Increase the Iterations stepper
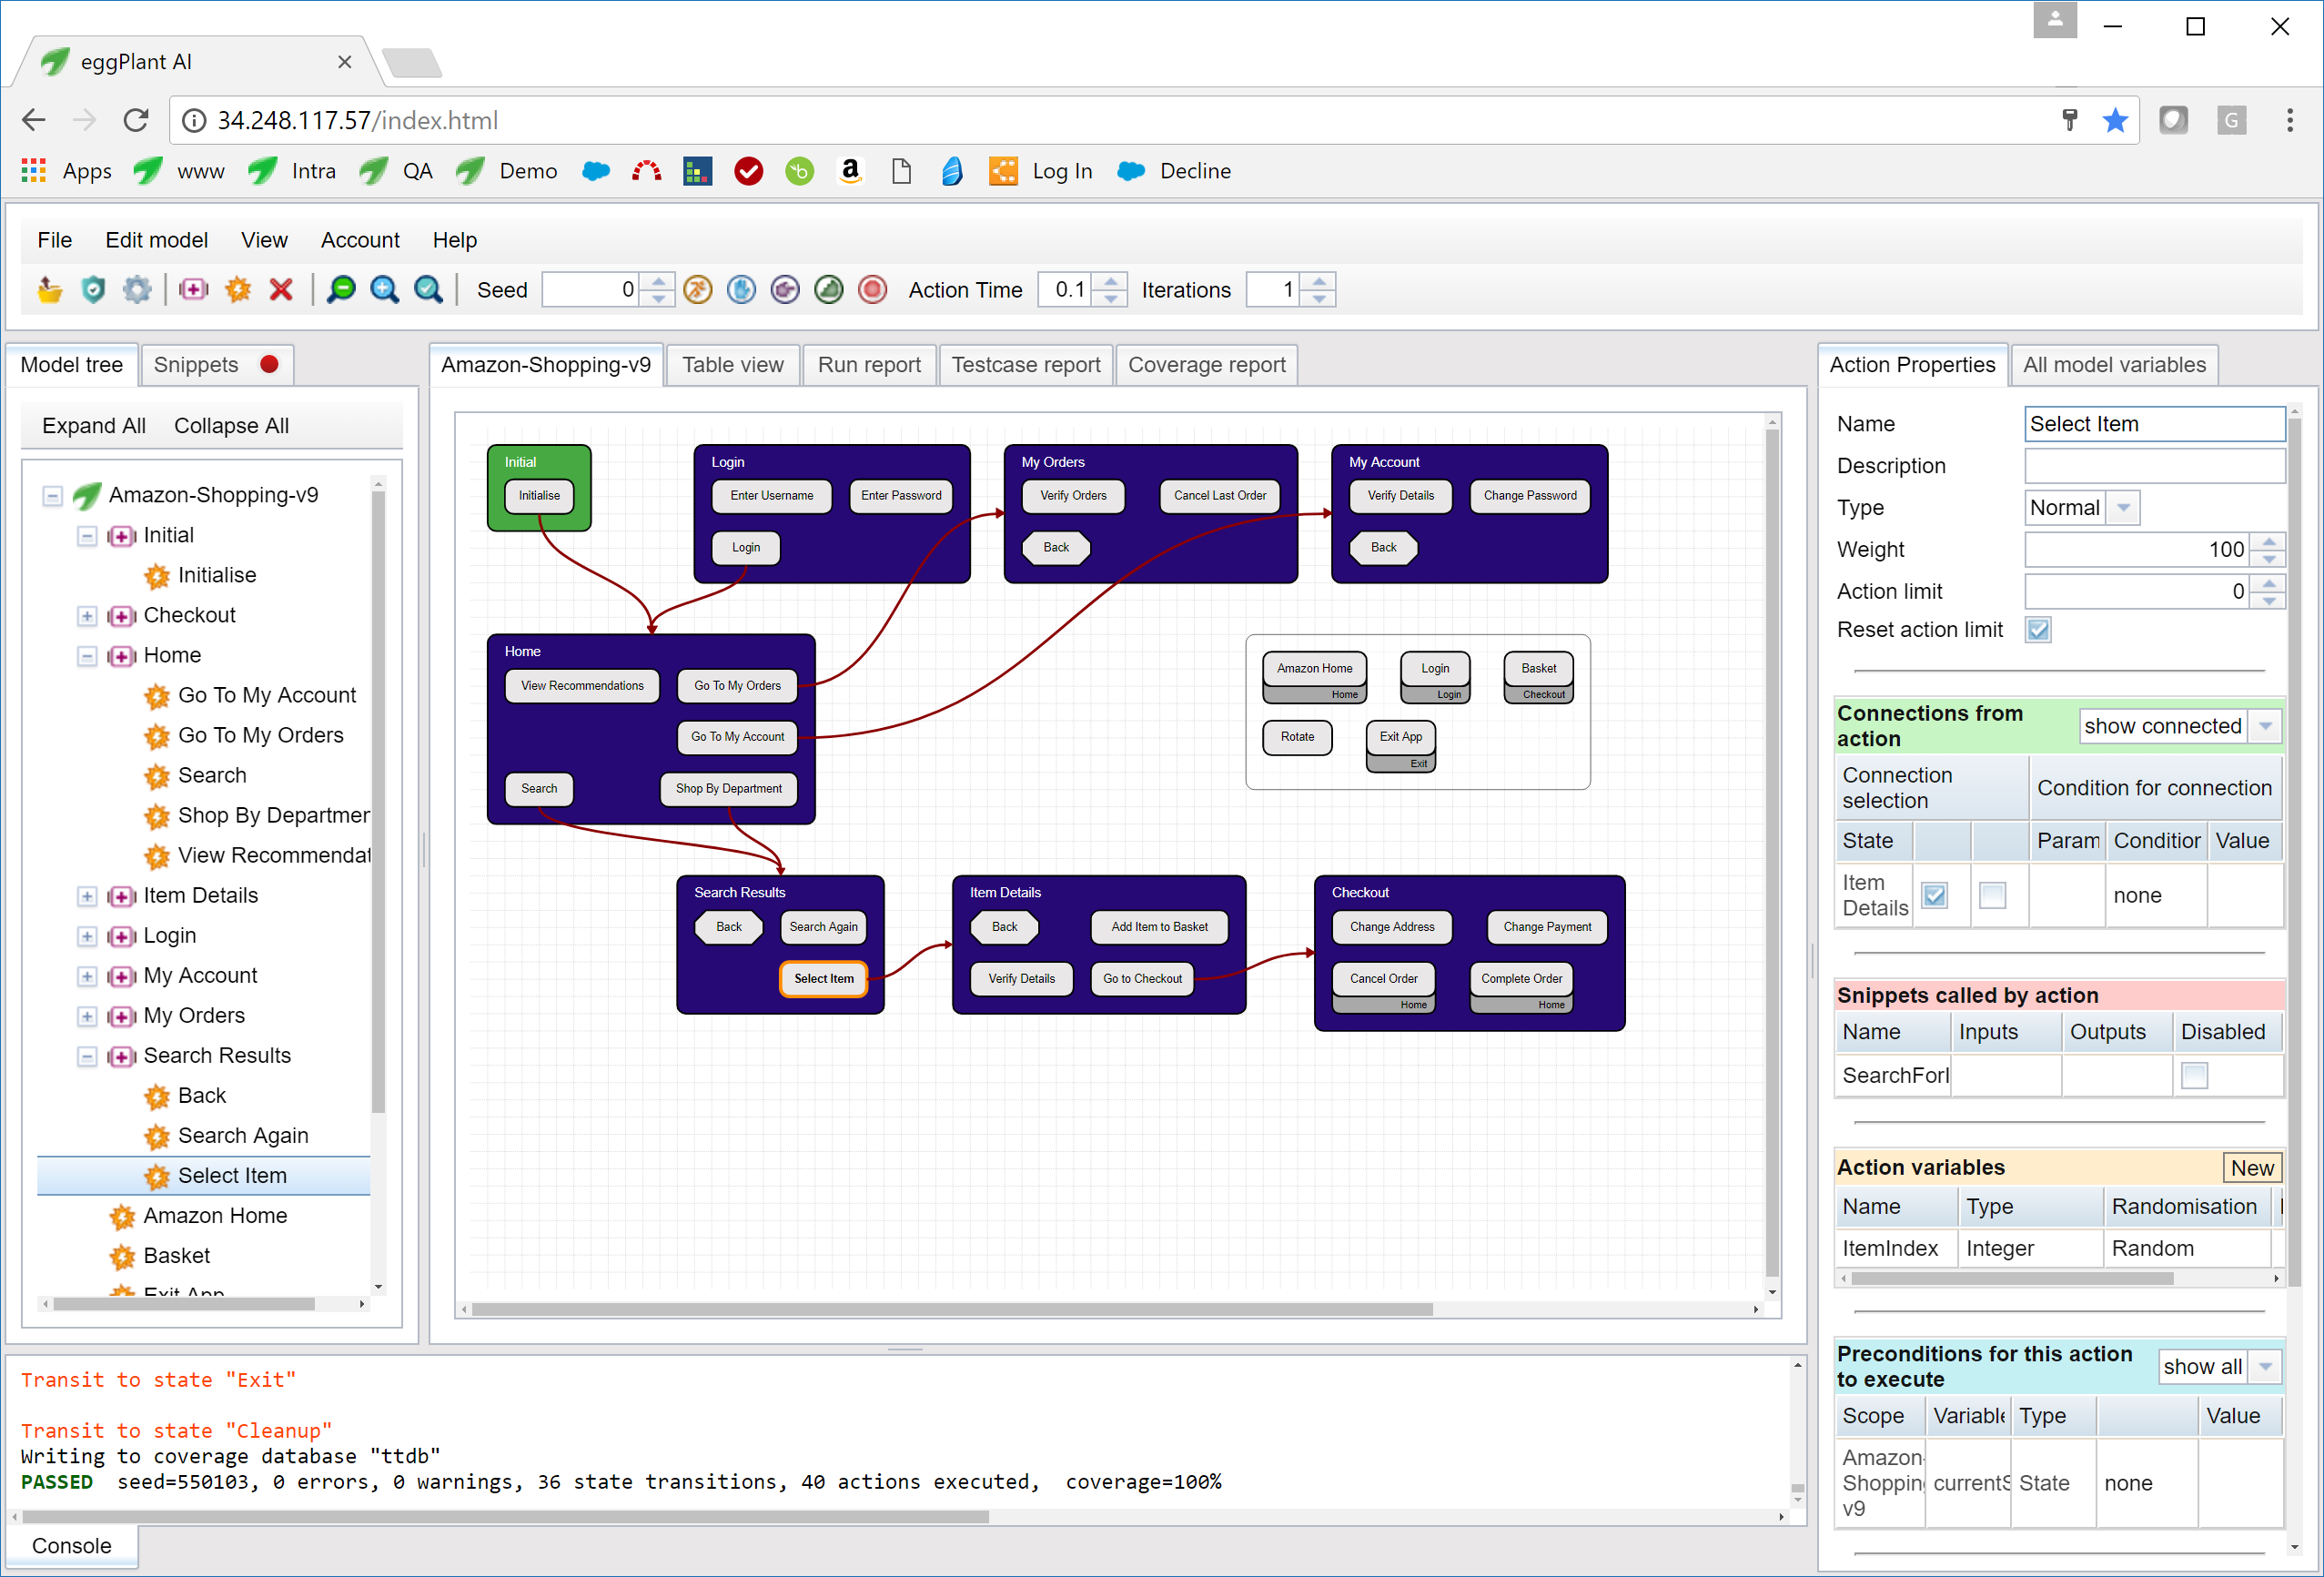The height and width of the screenshot is (1577, 2324). coord(1319,282)
